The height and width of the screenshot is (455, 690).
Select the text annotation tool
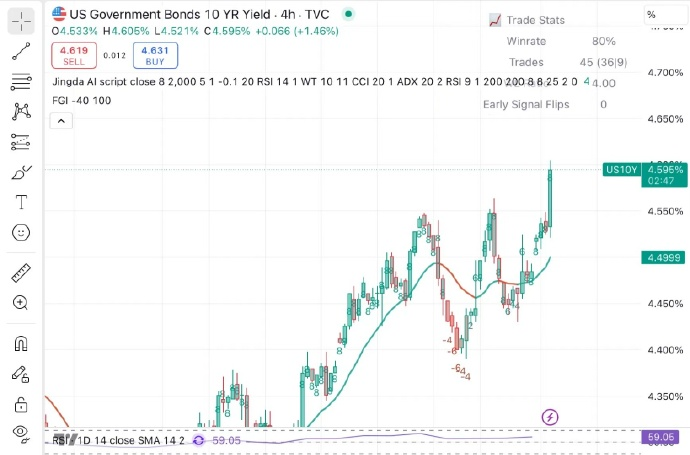[21, 202]
